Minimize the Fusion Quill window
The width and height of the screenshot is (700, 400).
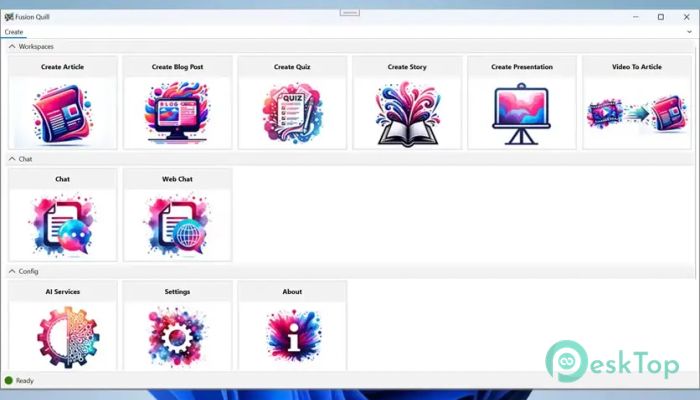point(636,17)
